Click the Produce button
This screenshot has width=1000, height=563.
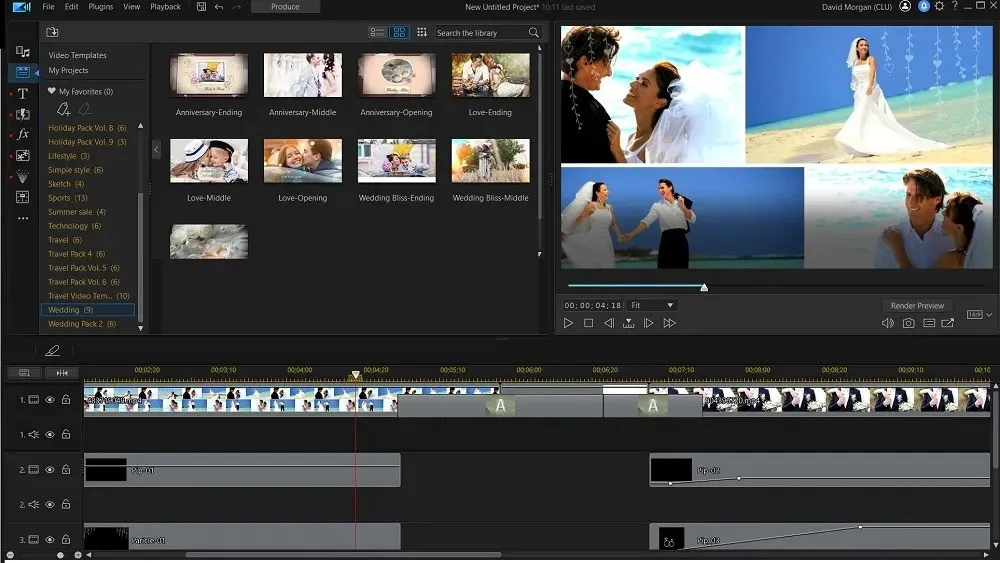coord(285,7)
